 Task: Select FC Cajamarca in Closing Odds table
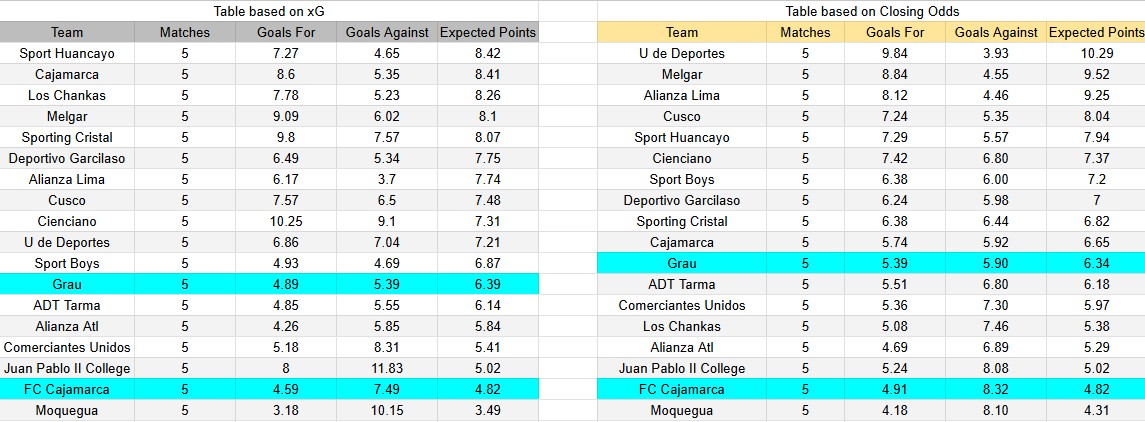681,389
